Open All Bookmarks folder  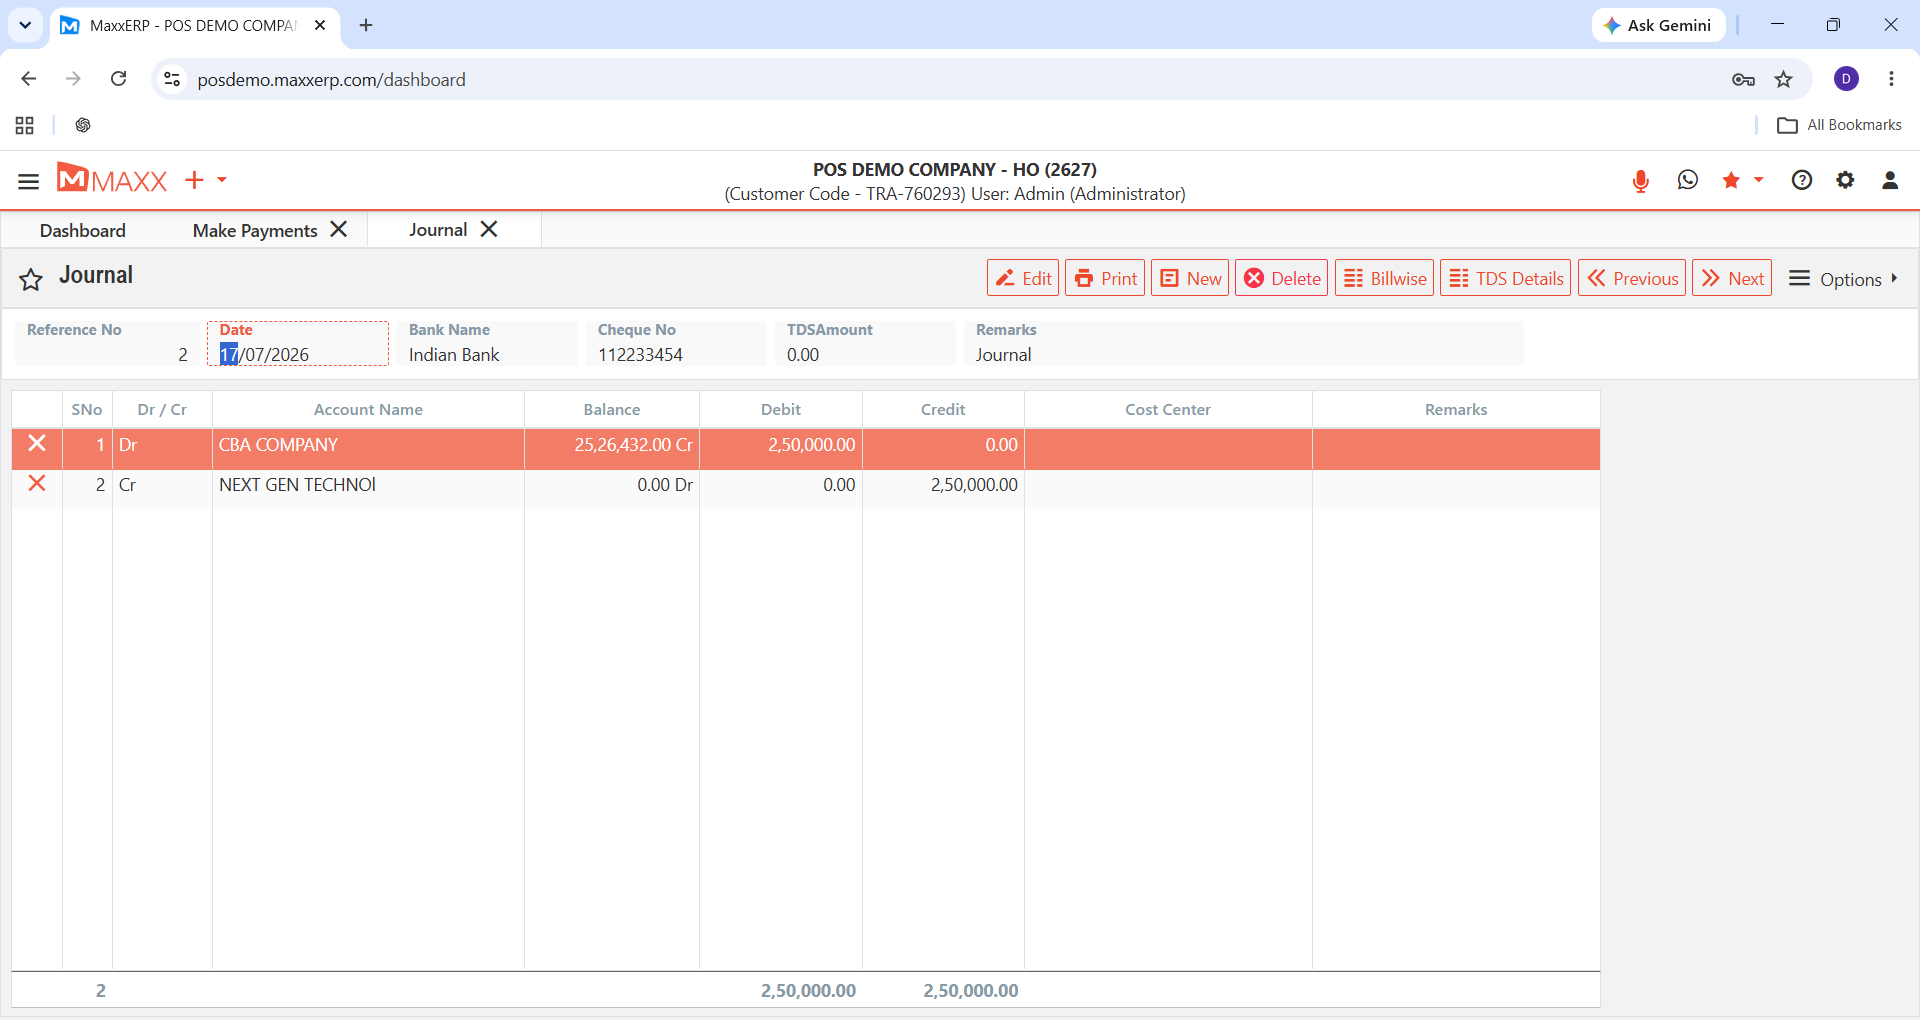tap(1839, 125)
